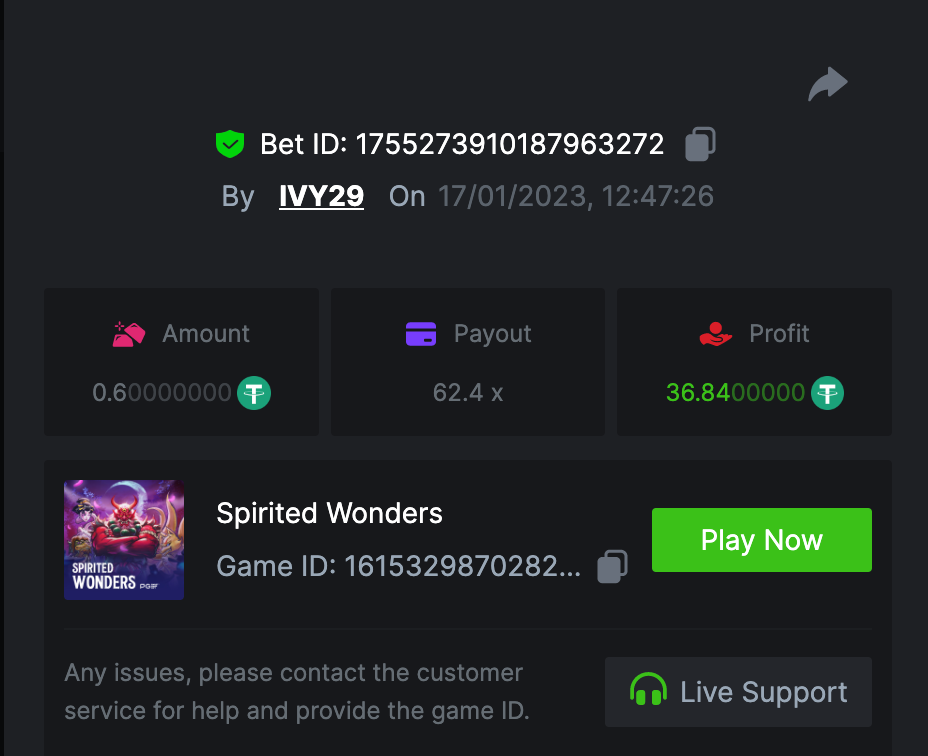This screenshot has height=756, width=928.
Task: Click the Bet ID number text
Action: tap(510, 144)
